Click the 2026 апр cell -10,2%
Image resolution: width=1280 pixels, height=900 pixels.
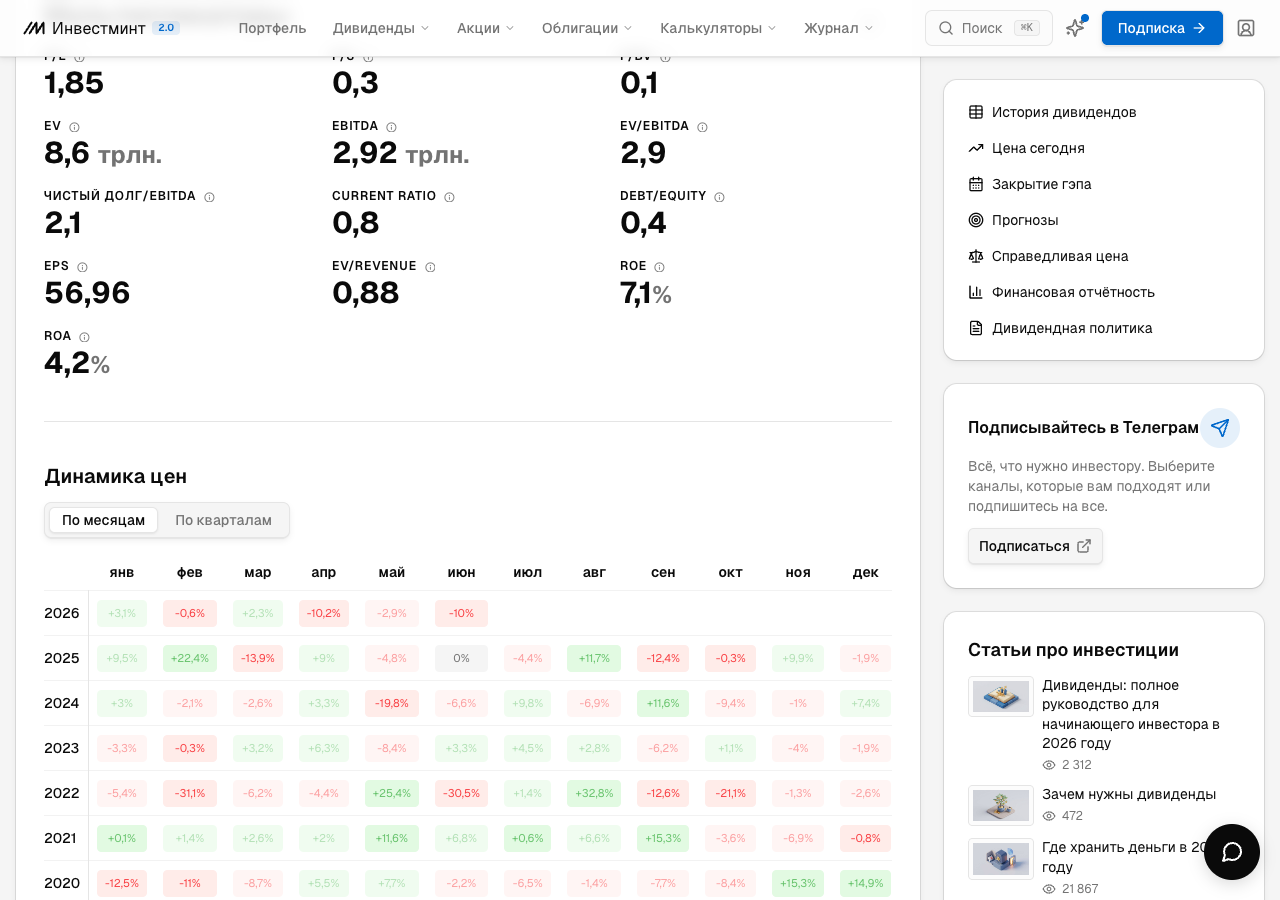pos(324,613)
